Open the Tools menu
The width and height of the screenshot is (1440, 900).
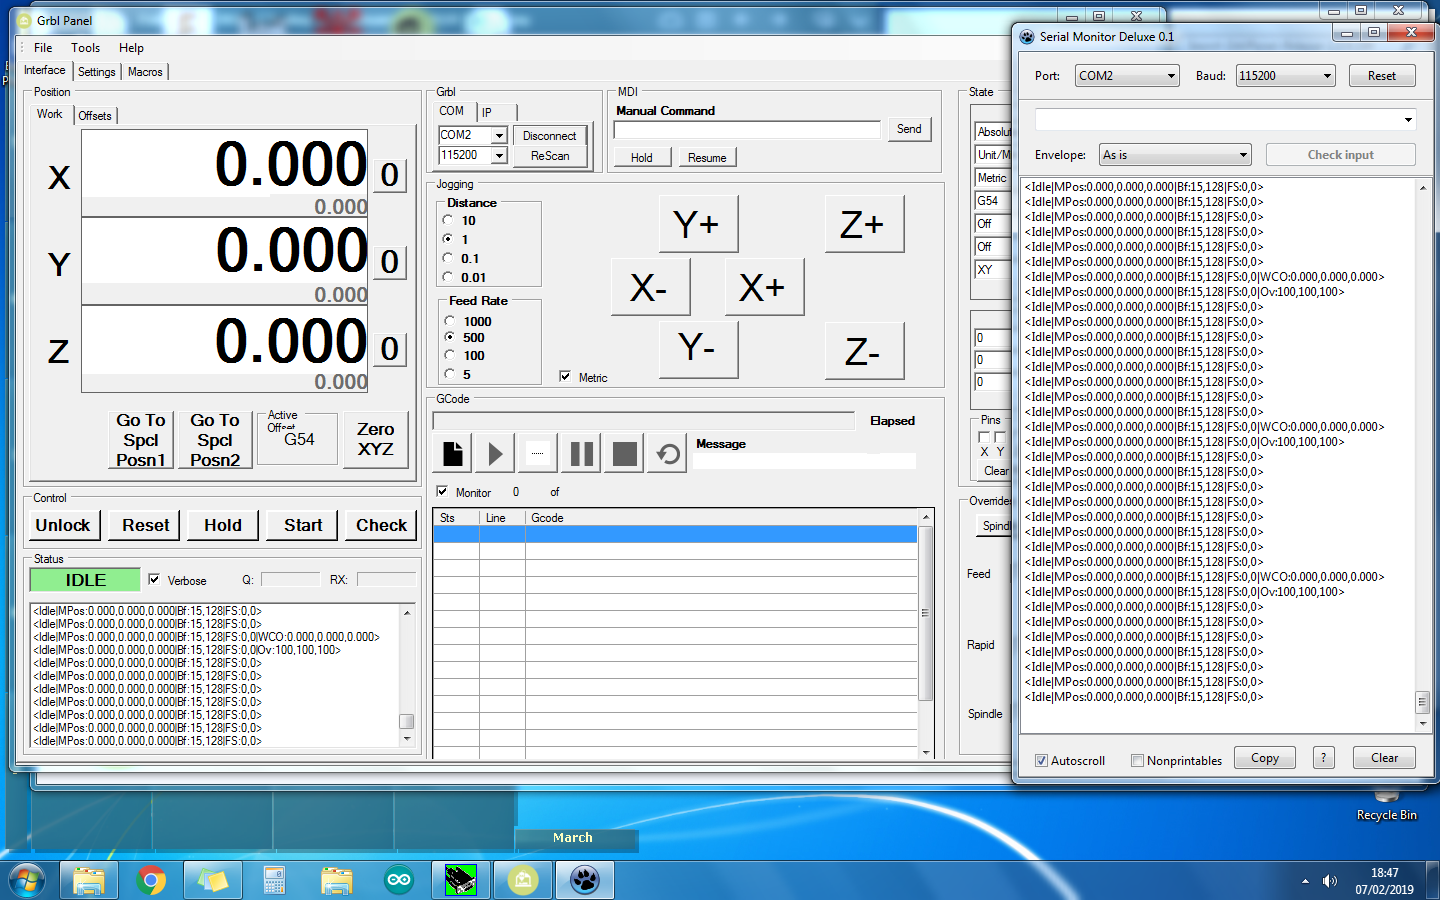coord(86,48)
